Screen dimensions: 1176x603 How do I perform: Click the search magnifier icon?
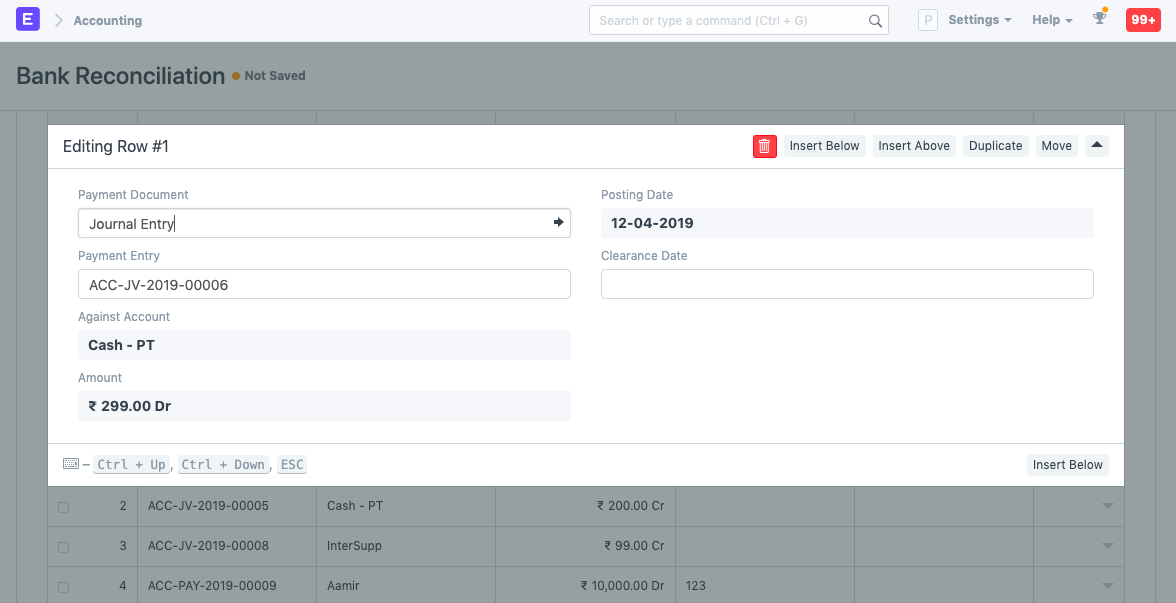pyautogui.click(x=875, y=20)
